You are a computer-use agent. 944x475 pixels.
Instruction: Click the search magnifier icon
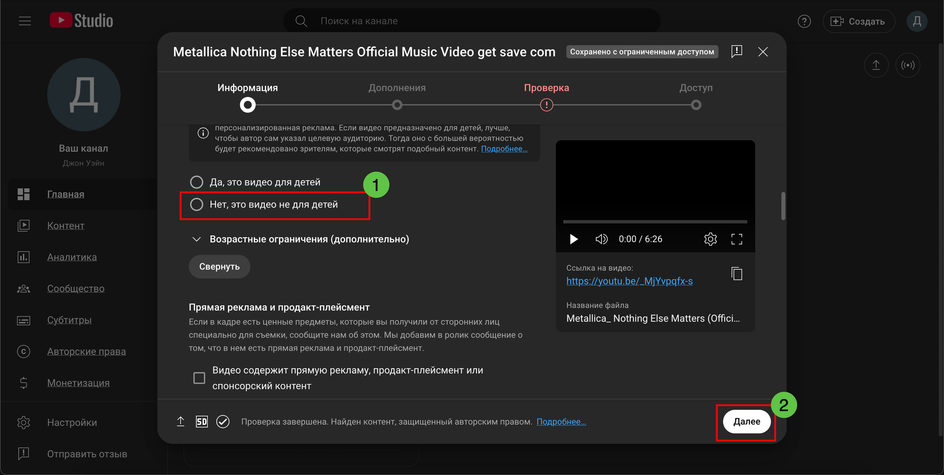[x=301, y=21]
